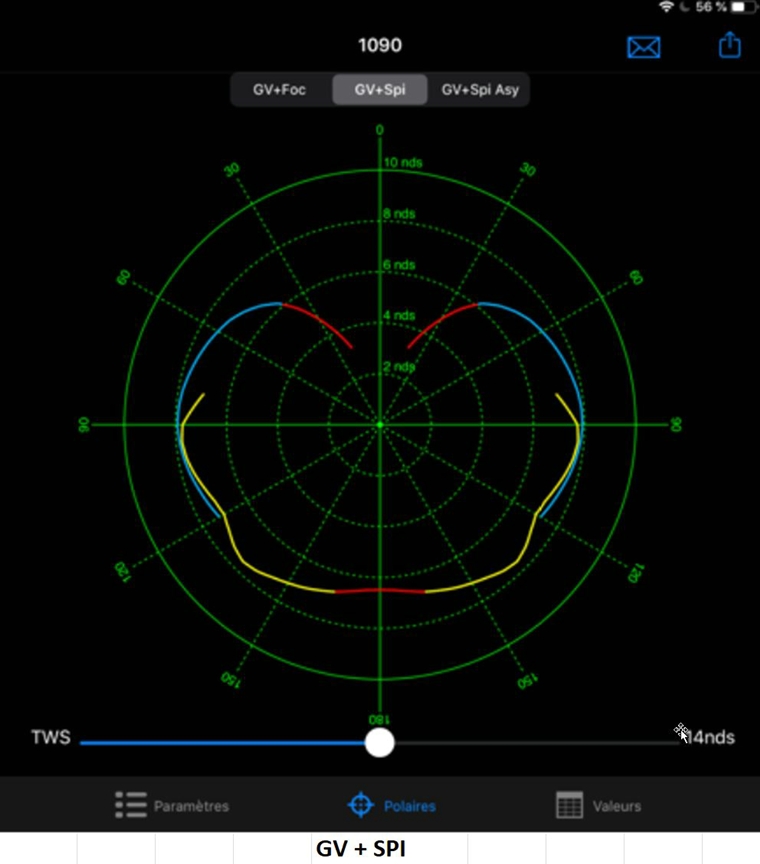Viewport: 760px width, 864px height.
Task: Click the white TWS slider knob
Action: point(379,742)
